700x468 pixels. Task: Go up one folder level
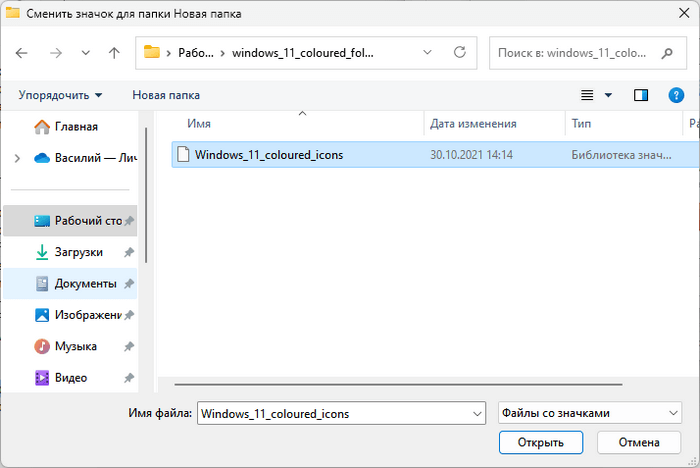(x=114, y=53)
